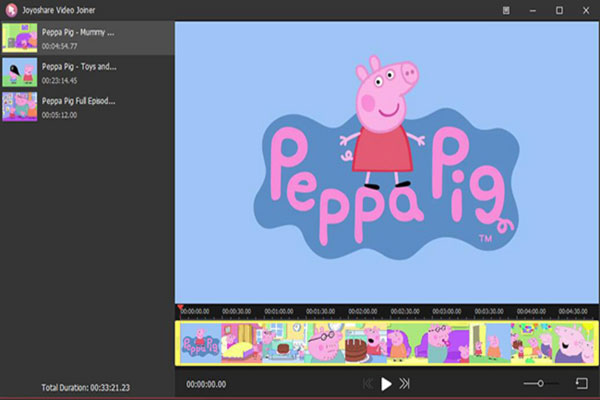The height and width of the screenshot is (400, 600).
Task: Adjust the timeline zoom slider
Action: (x=541, y=383)
